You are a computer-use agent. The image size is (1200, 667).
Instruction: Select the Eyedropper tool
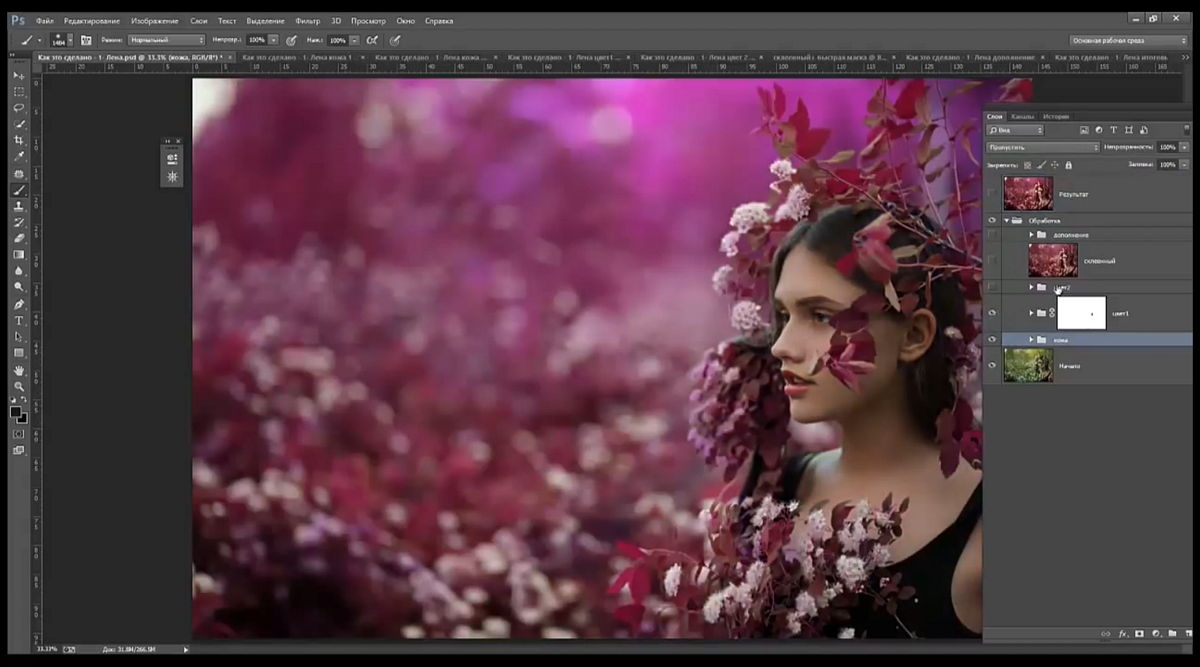pos(18,156)
